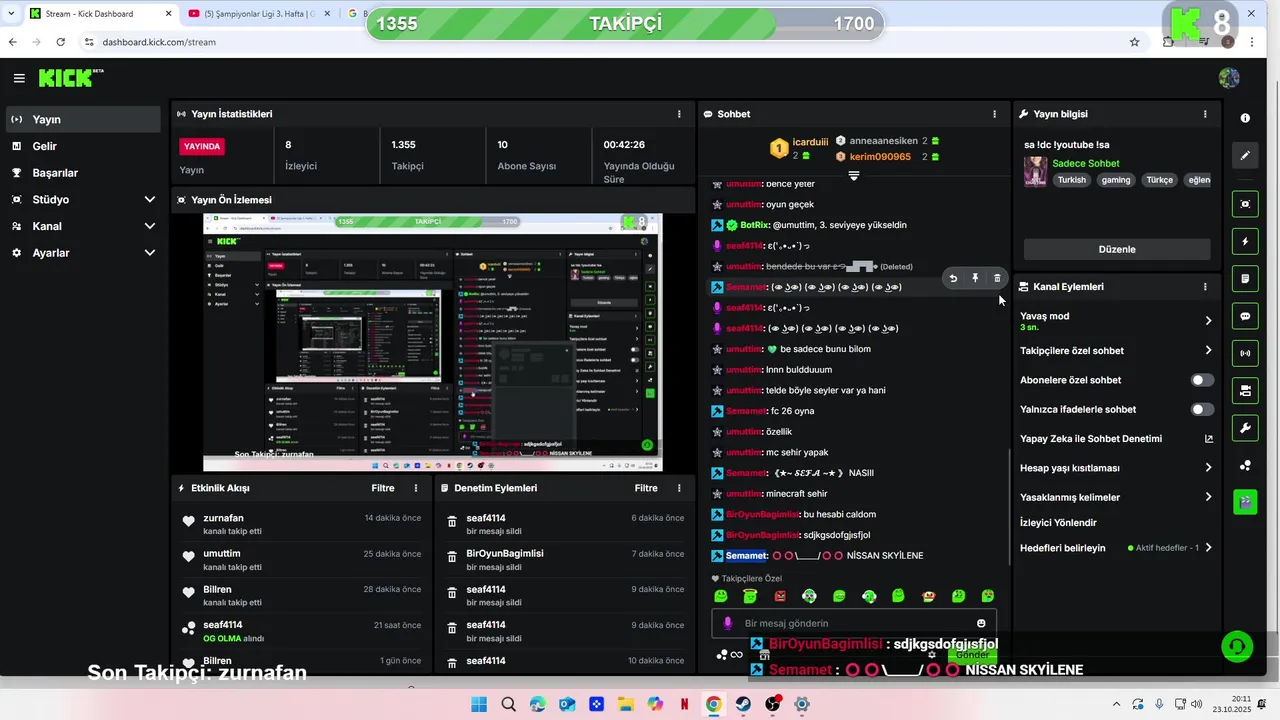Click the wrench tool icon in right toolbar
Image resolution: width=1280 pixels, height=720 pixels.
[1245, 428]
